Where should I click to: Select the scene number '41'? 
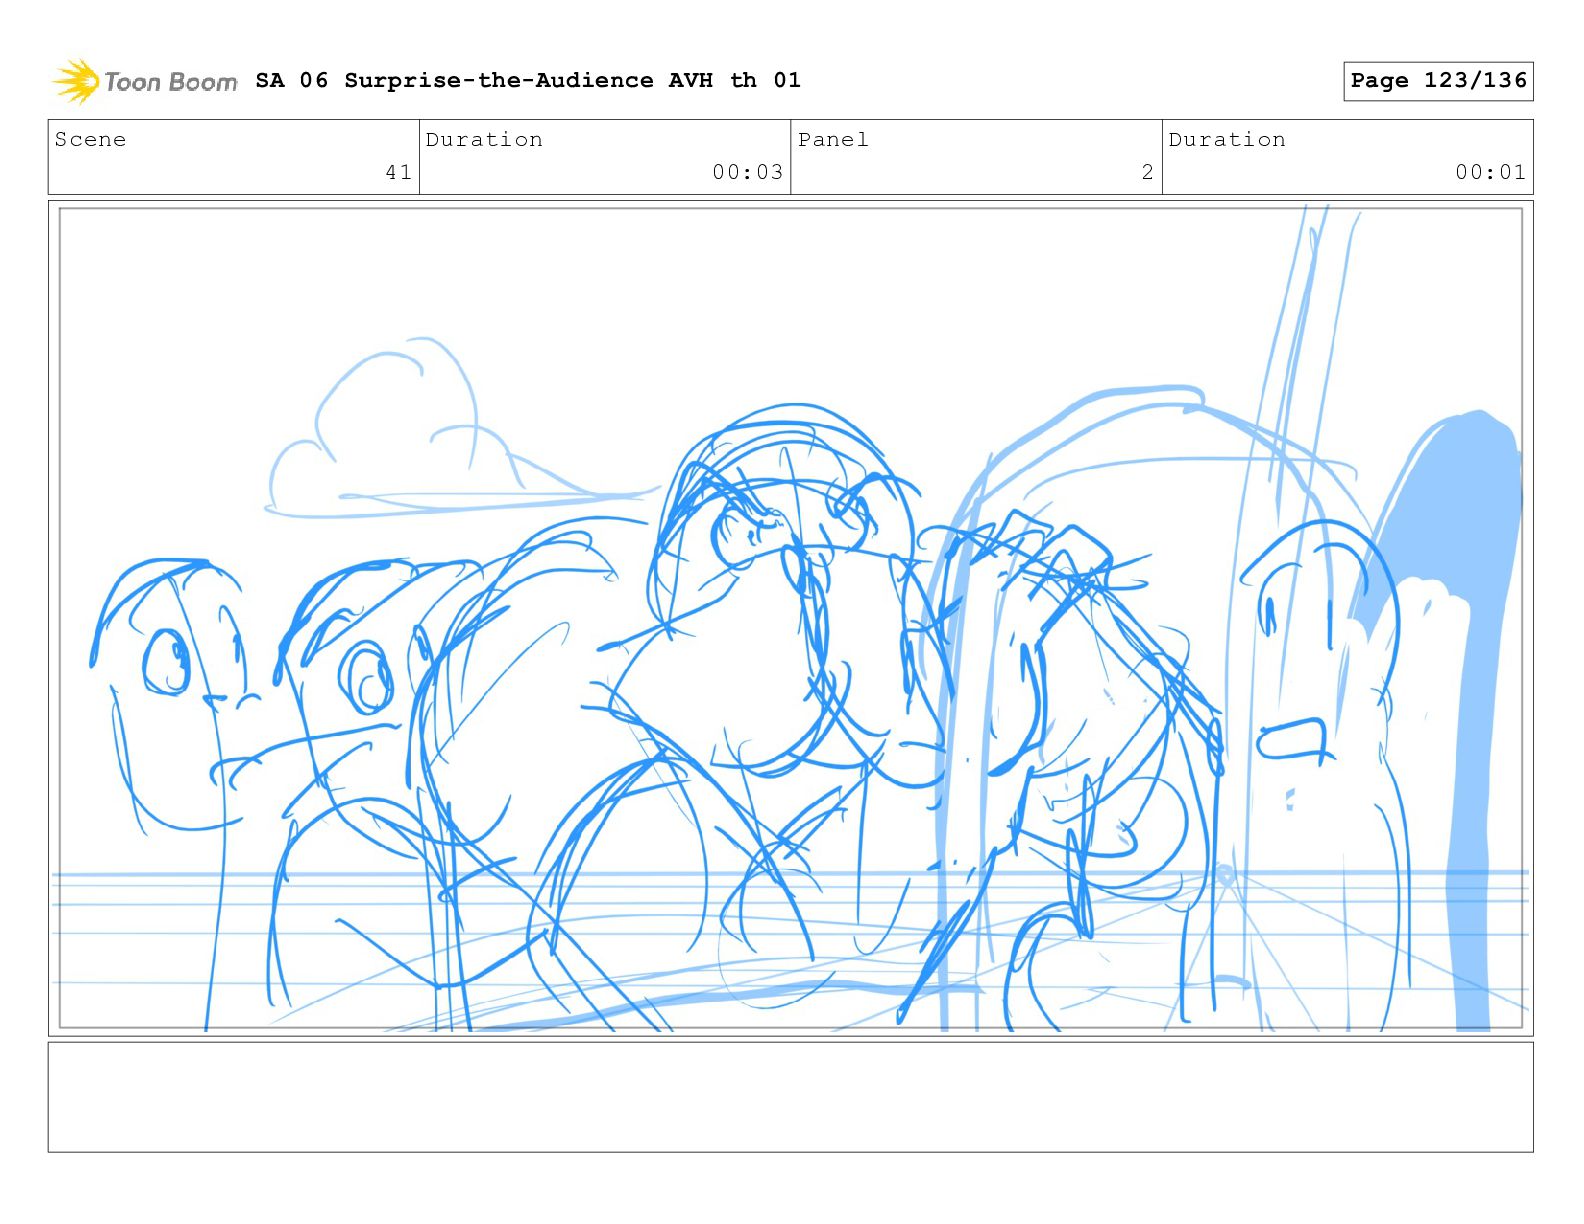[398, 172]
